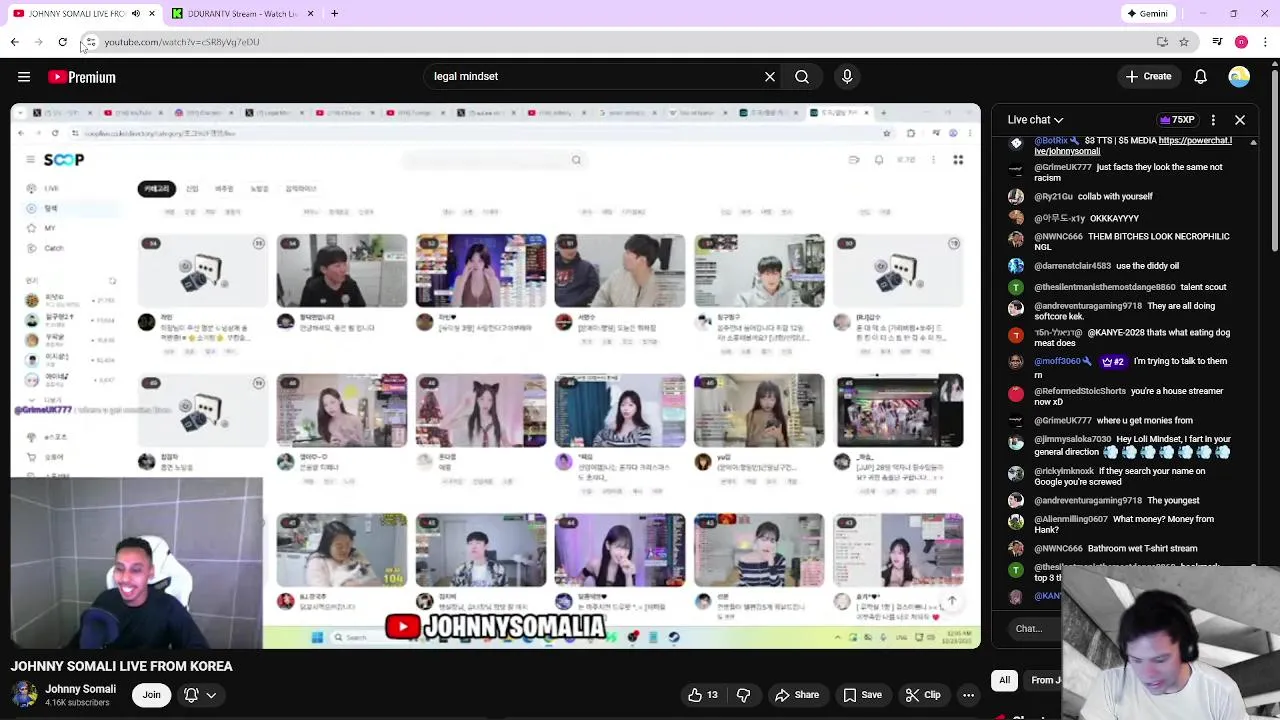Open Johnny Somali channel name link
The height and width of the screenshot is (720, 1280).
pyautogui.click(x=80, y=689)
